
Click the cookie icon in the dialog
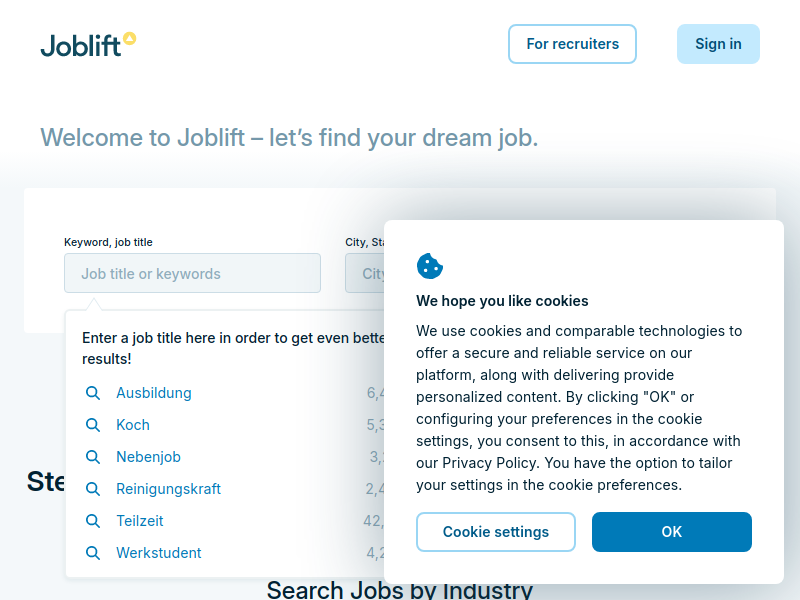(x=430, y=266)
